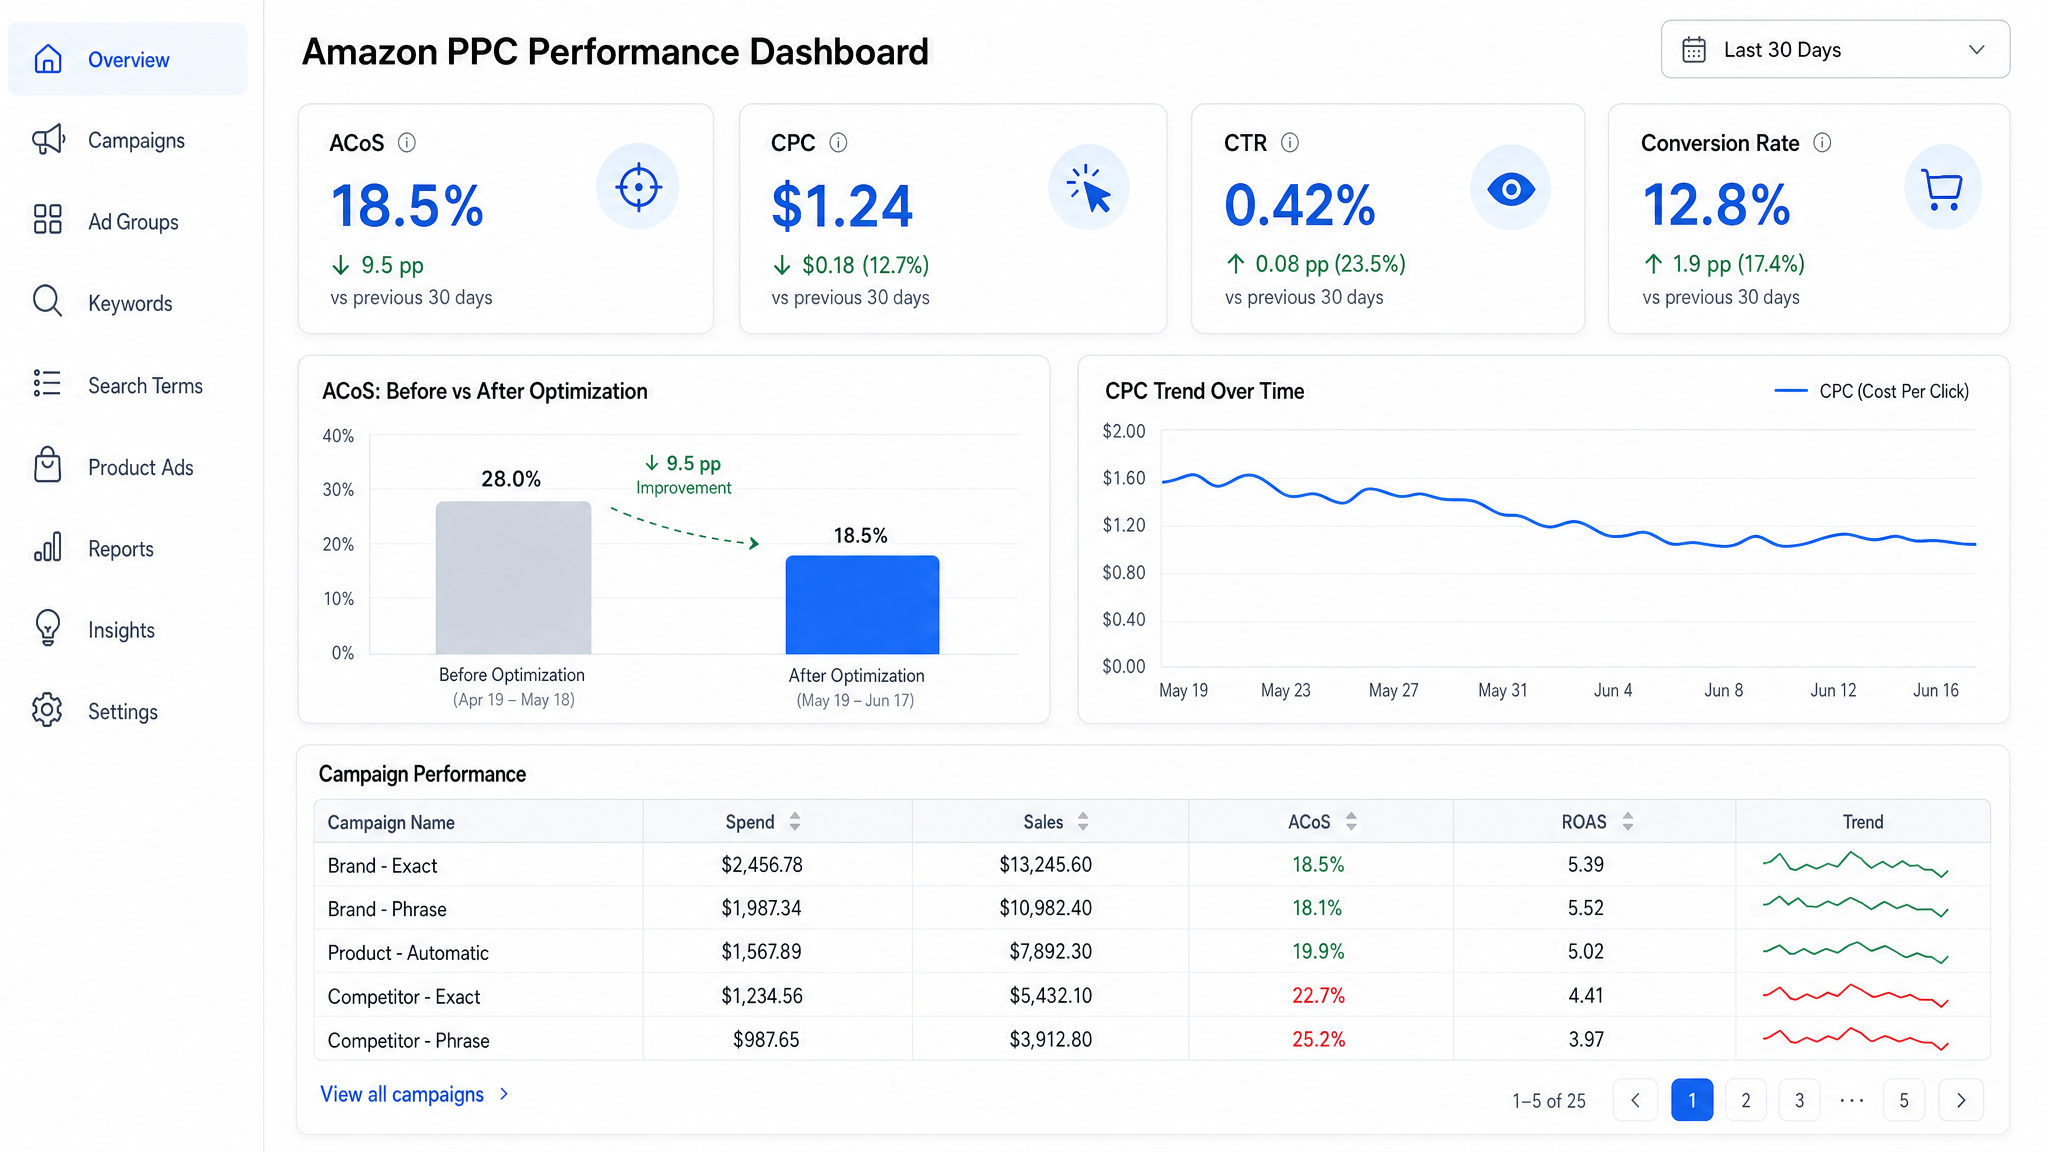The image size is (2048, 1152).
Task: Click the 18.5% ACoS headline value
Action: (x=407, y=206)
